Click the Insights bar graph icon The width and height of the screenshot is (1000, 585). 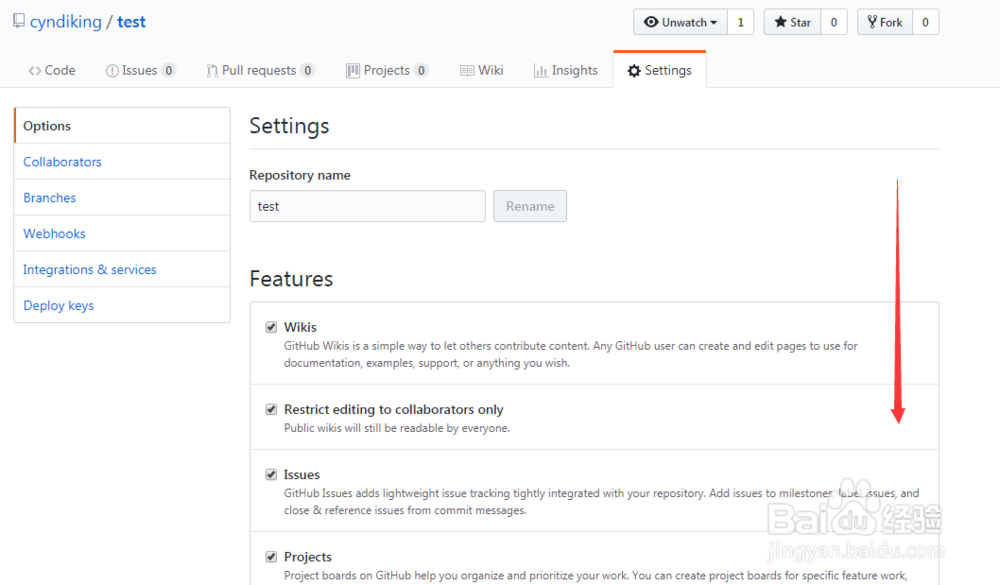tap(541, 71)
